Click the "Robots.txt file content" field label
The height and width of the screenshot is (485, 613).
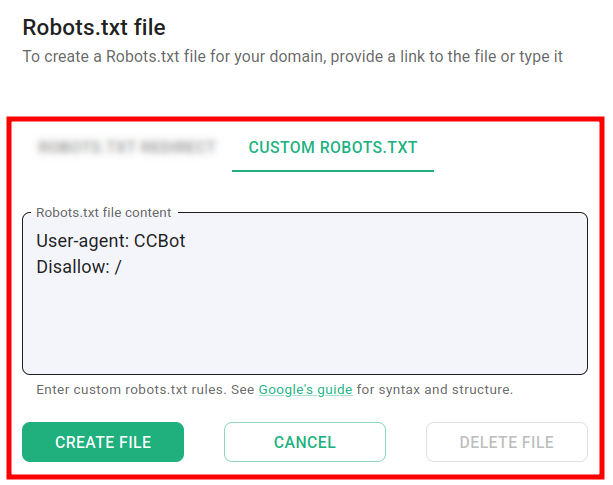(103, 212)
